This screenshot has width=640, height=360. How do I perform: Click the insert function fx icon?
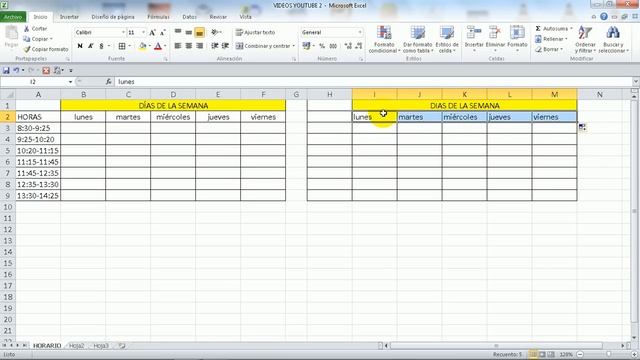[108, 82]
